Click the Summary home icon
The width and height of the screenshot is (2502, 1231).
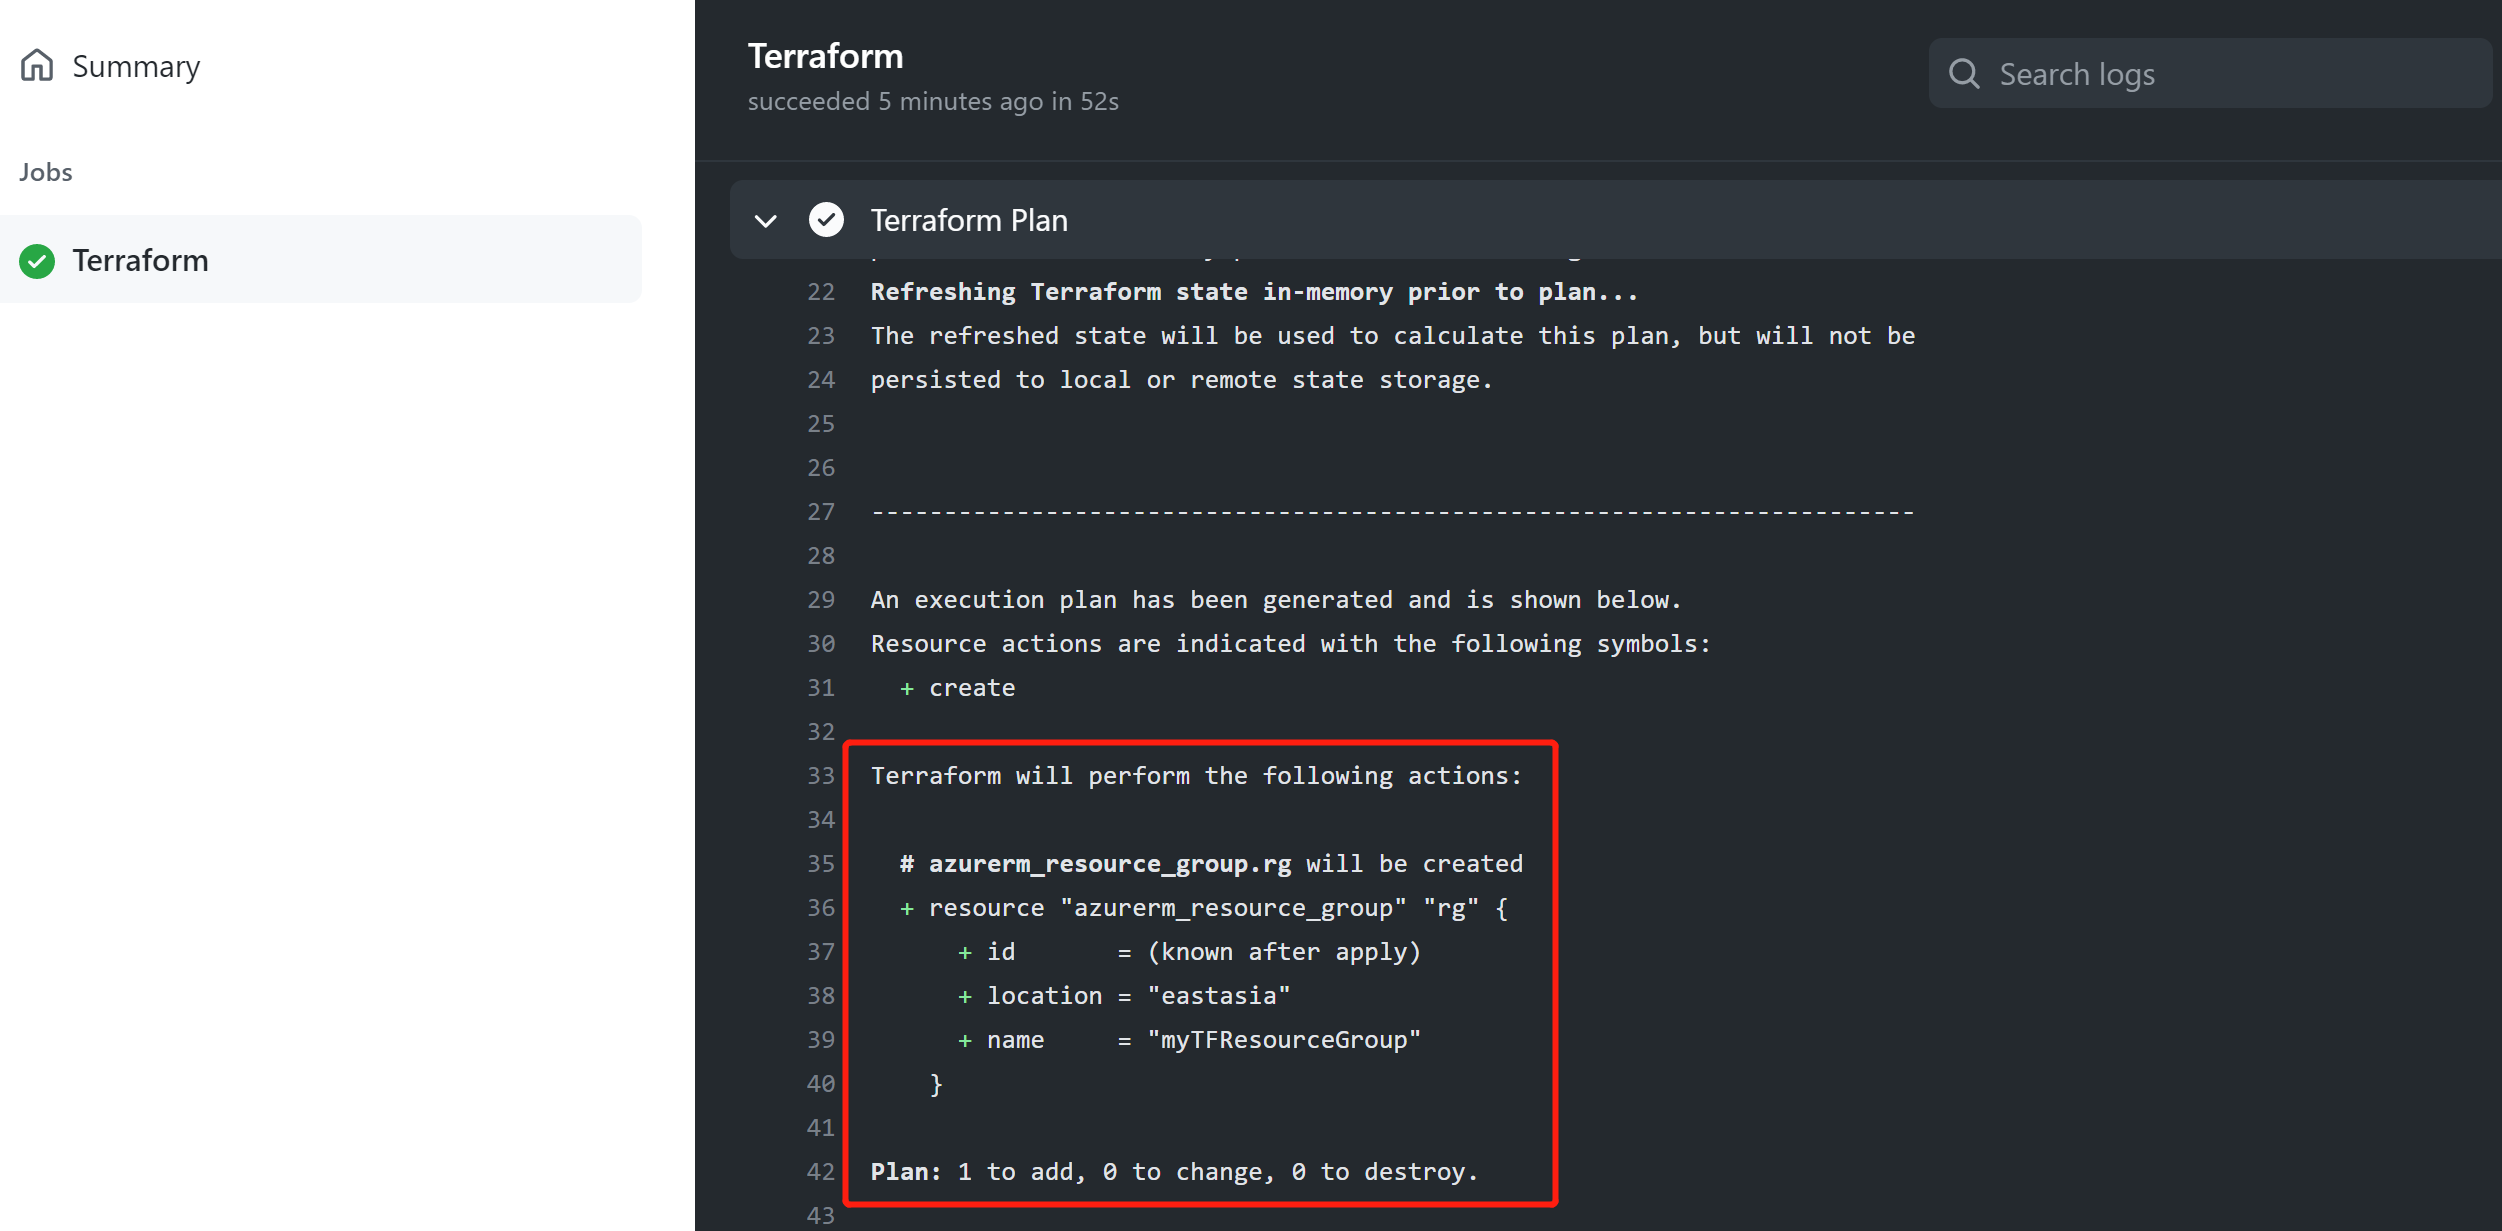(37, 66)
